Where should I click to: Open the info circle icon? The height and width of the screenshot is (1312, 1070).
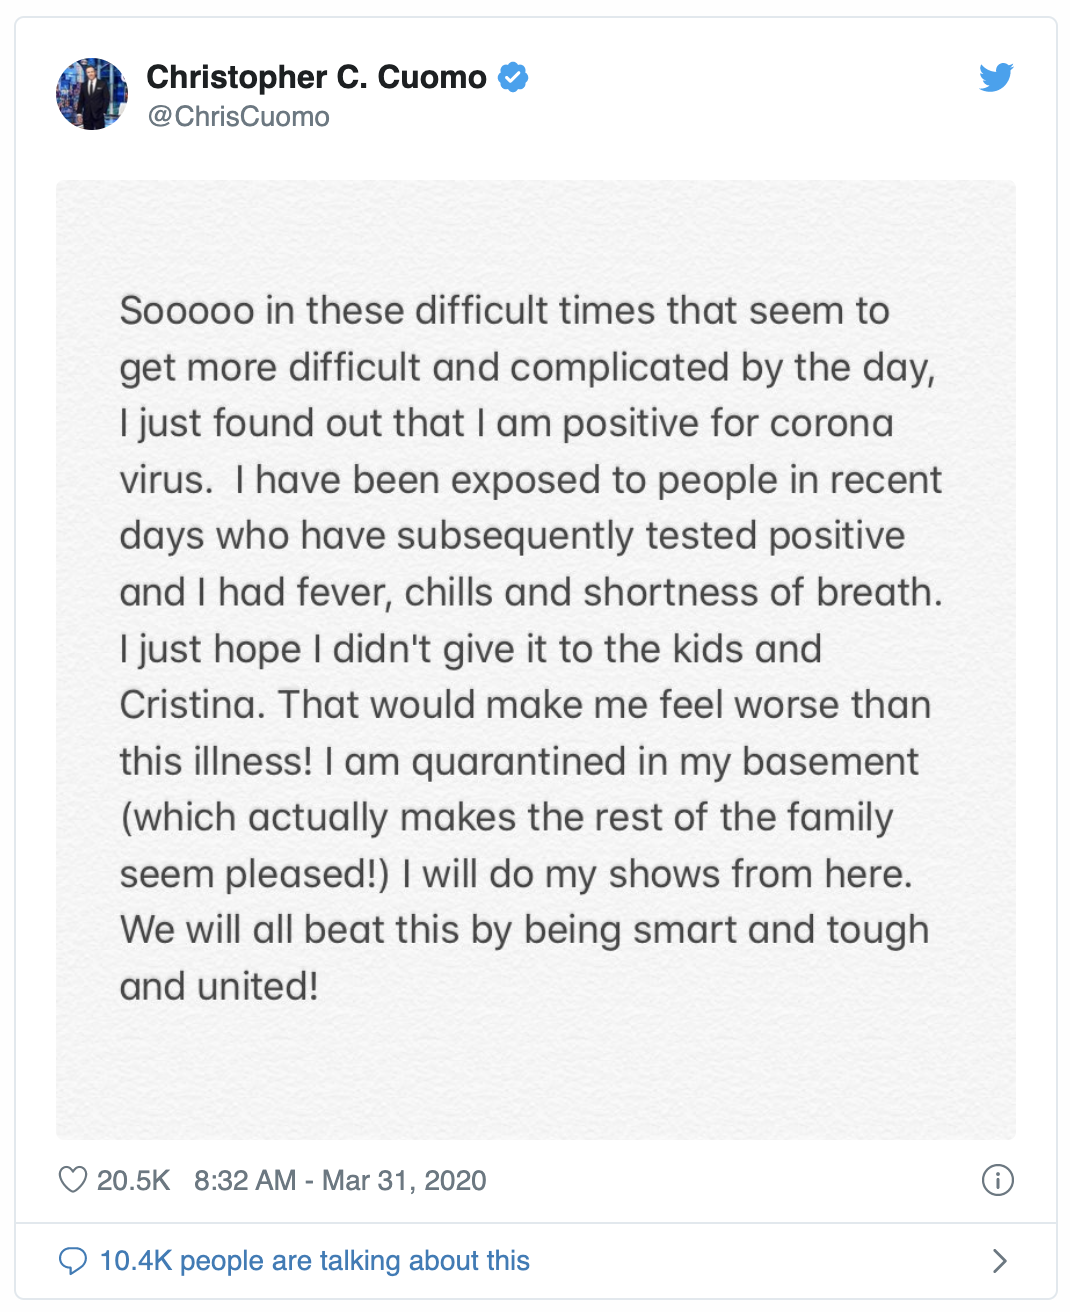pyautogui.click(x=997, y=1180)
